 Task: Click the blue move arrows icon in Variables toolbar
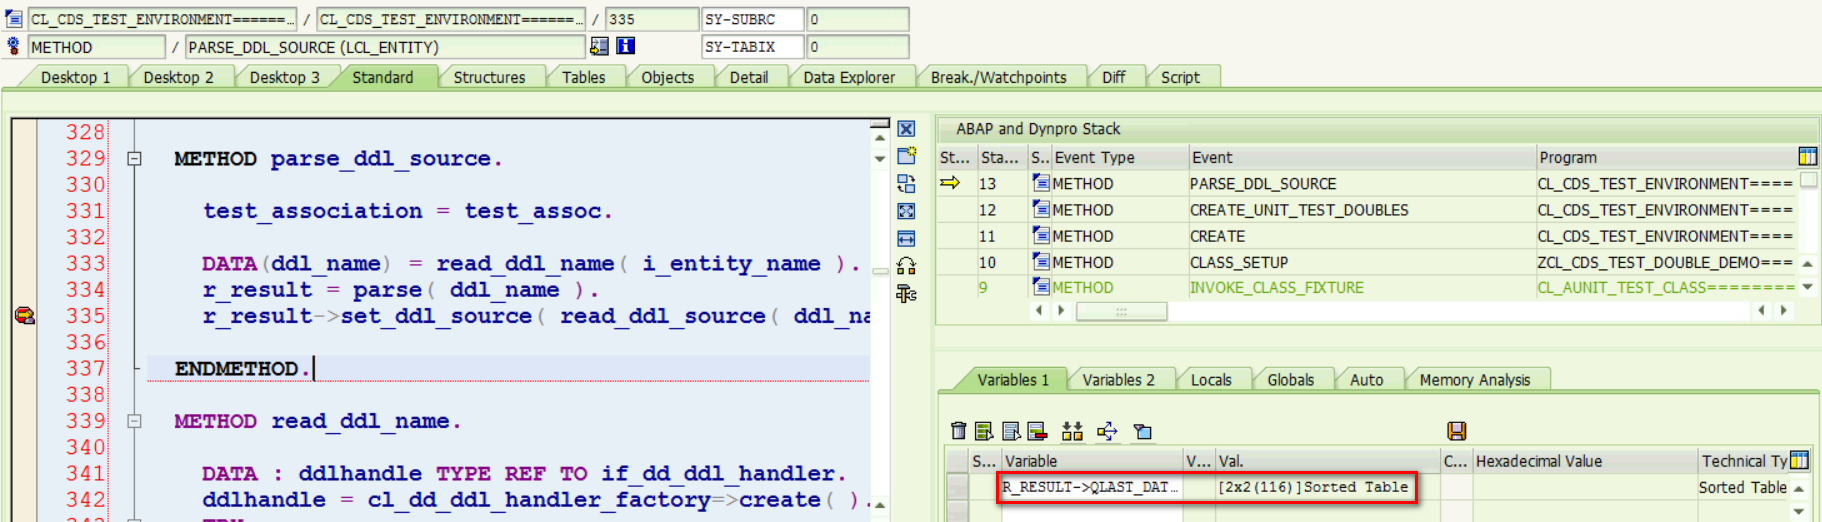click(1107, 431)
